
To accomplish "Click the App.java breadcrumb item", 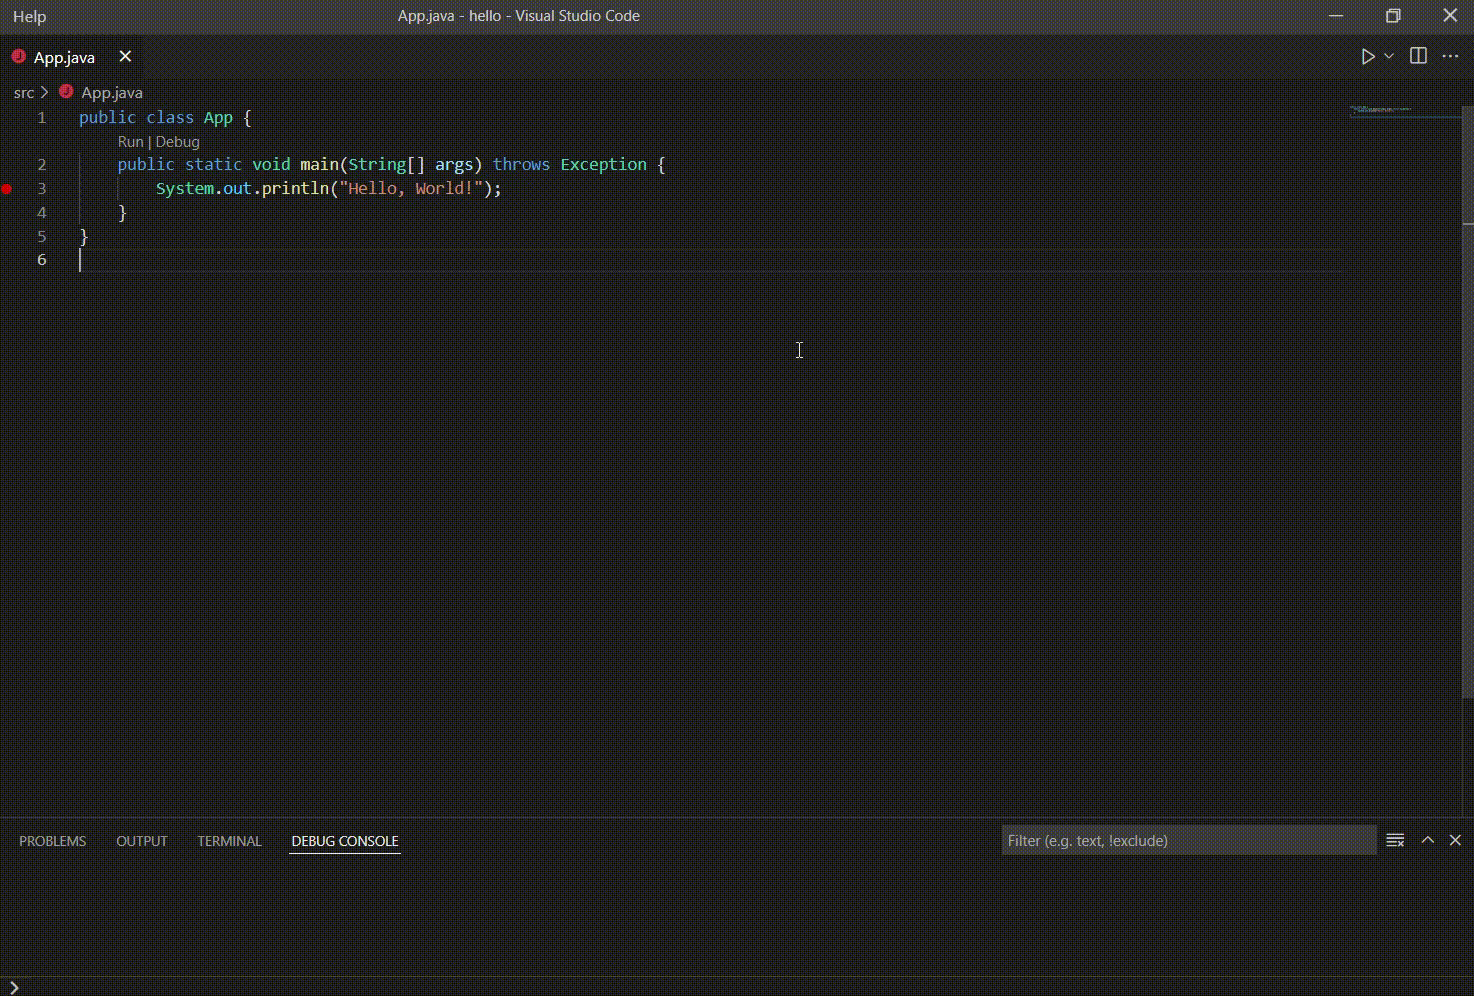I will click(112, 92).
